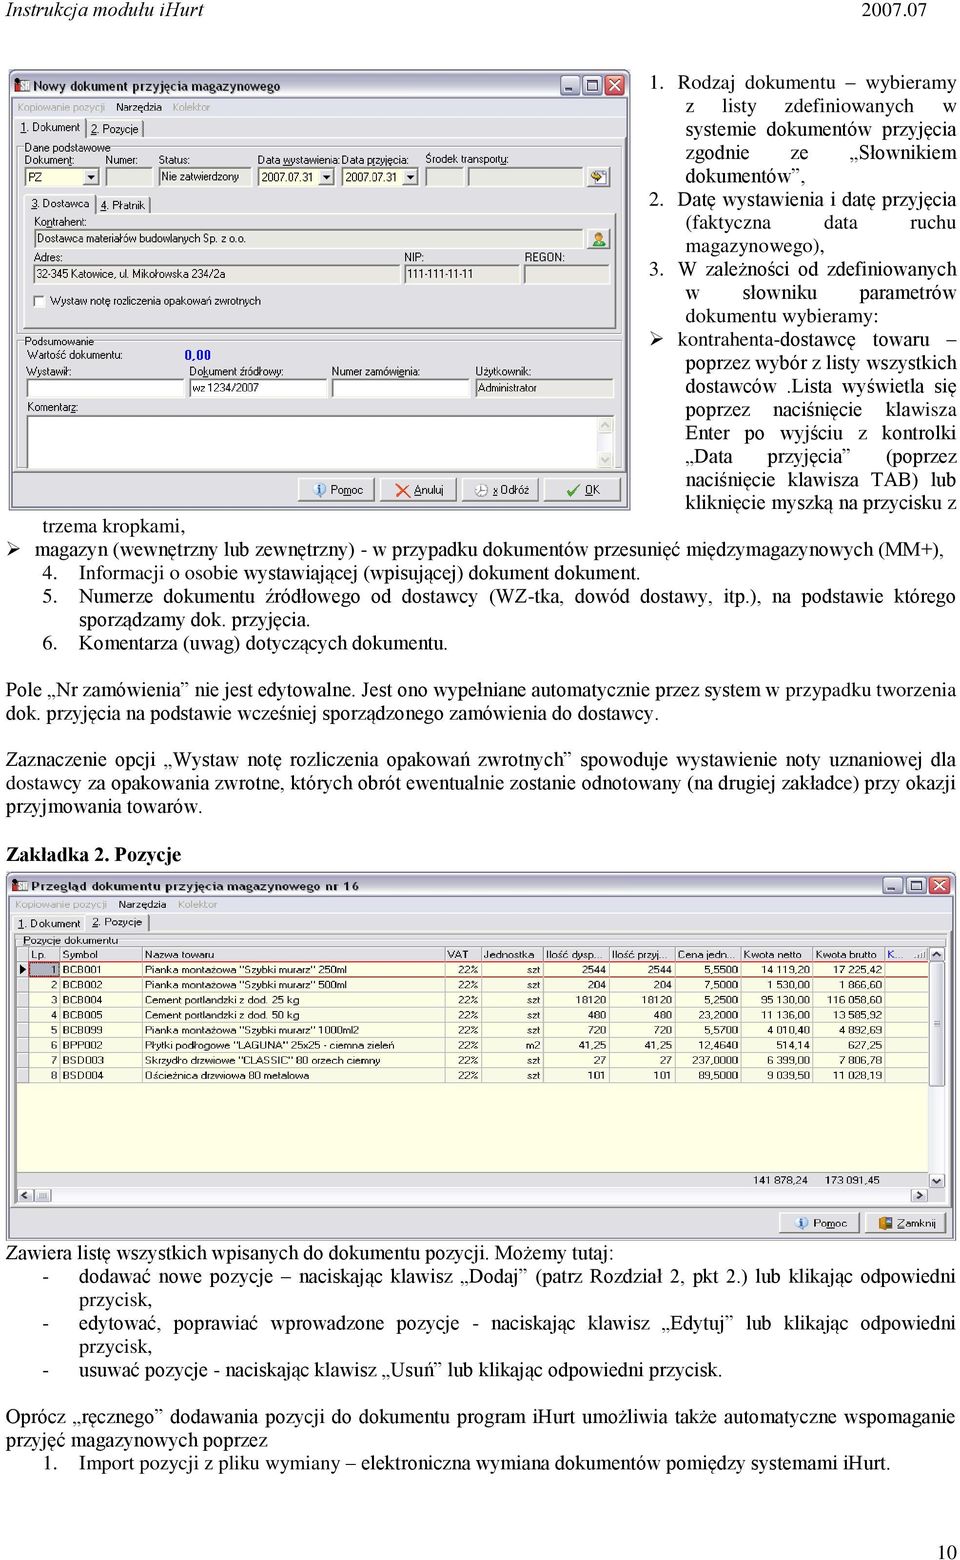960x1560 pixels.
Task: Click the 'Nazwa towaru' column header
Action: (x=292, y=954)
